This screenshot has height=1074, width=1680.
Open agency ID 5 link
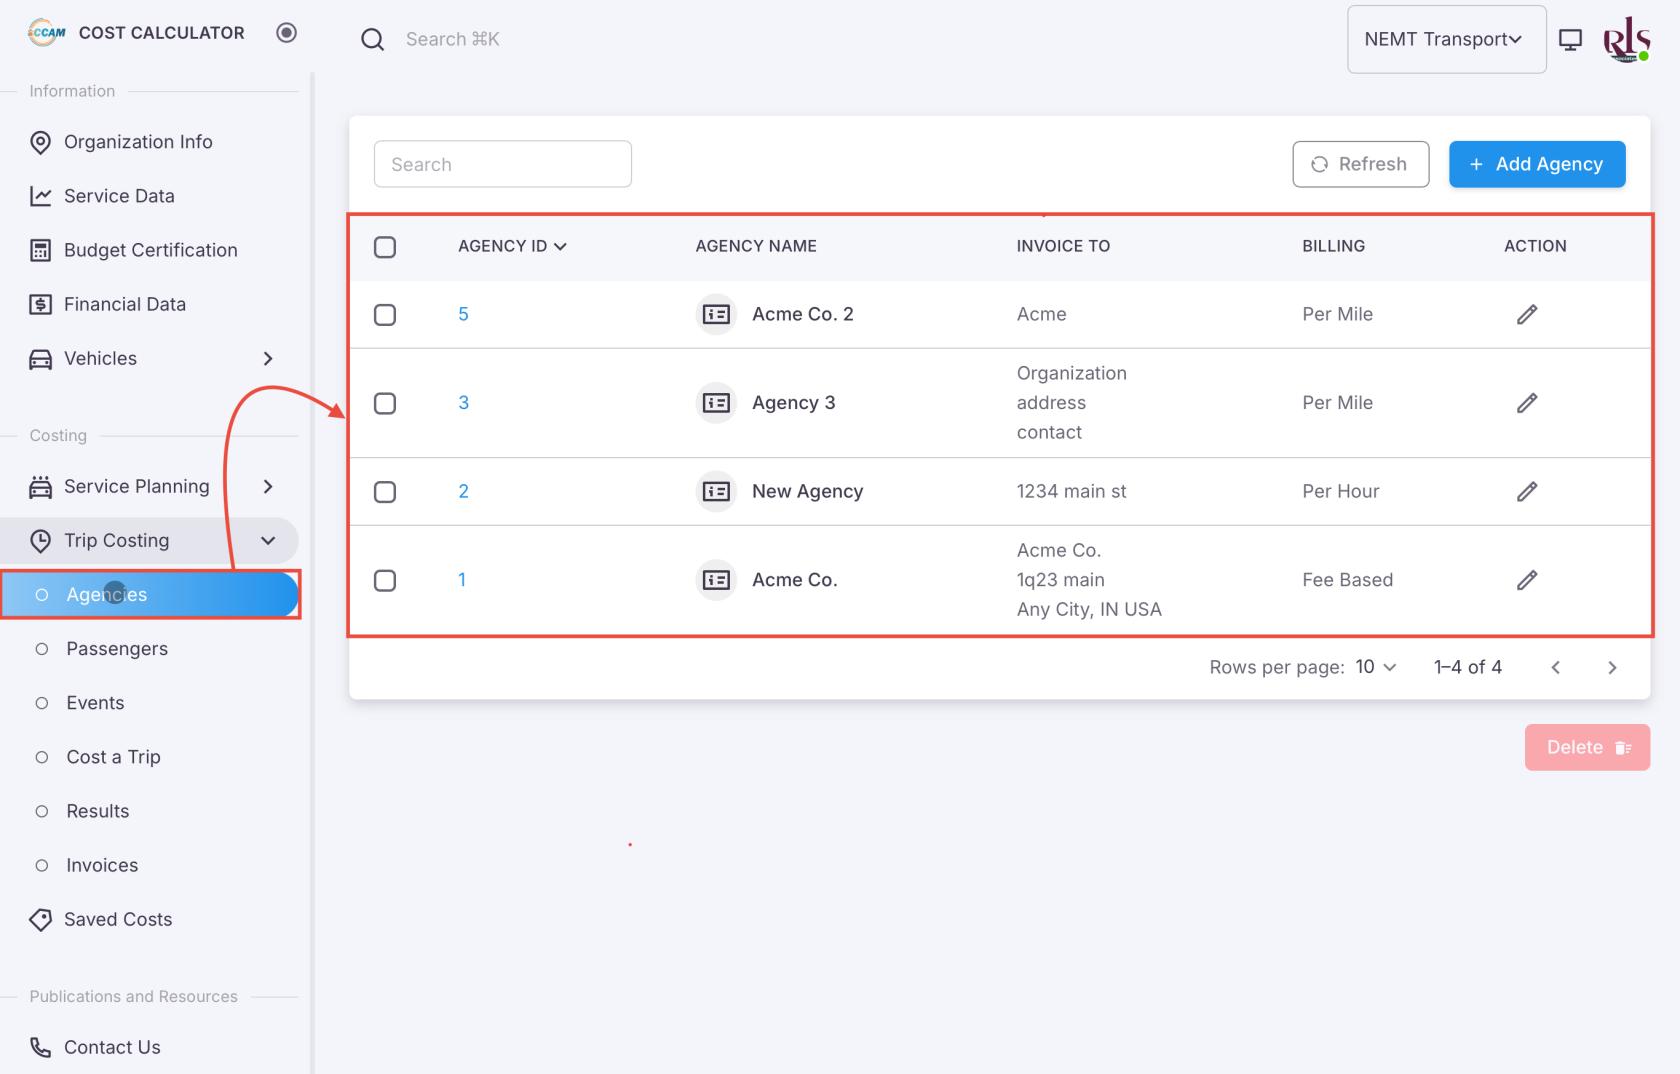[x=463, y=314]
